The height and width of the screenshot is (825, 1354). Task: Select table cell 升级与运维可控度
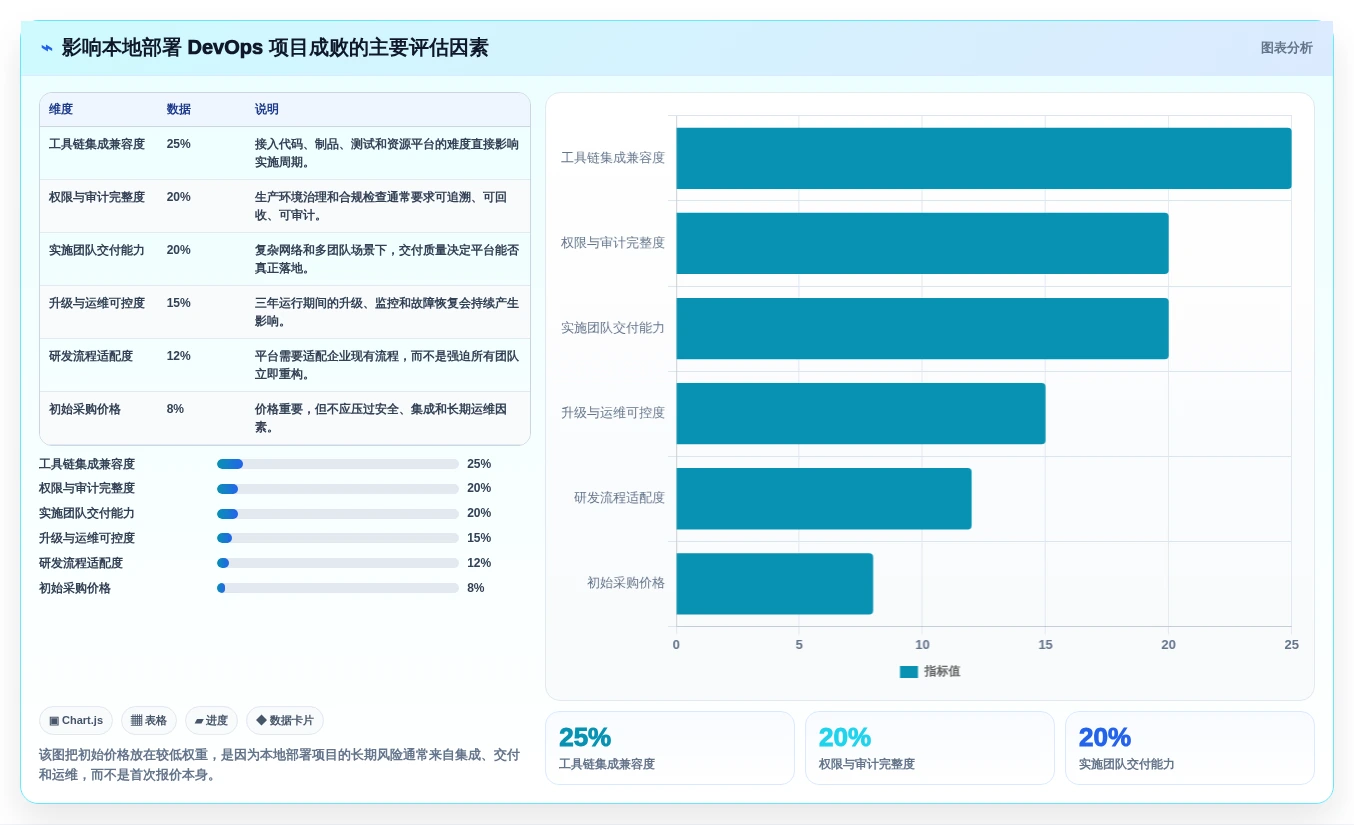tap(97, 303)
